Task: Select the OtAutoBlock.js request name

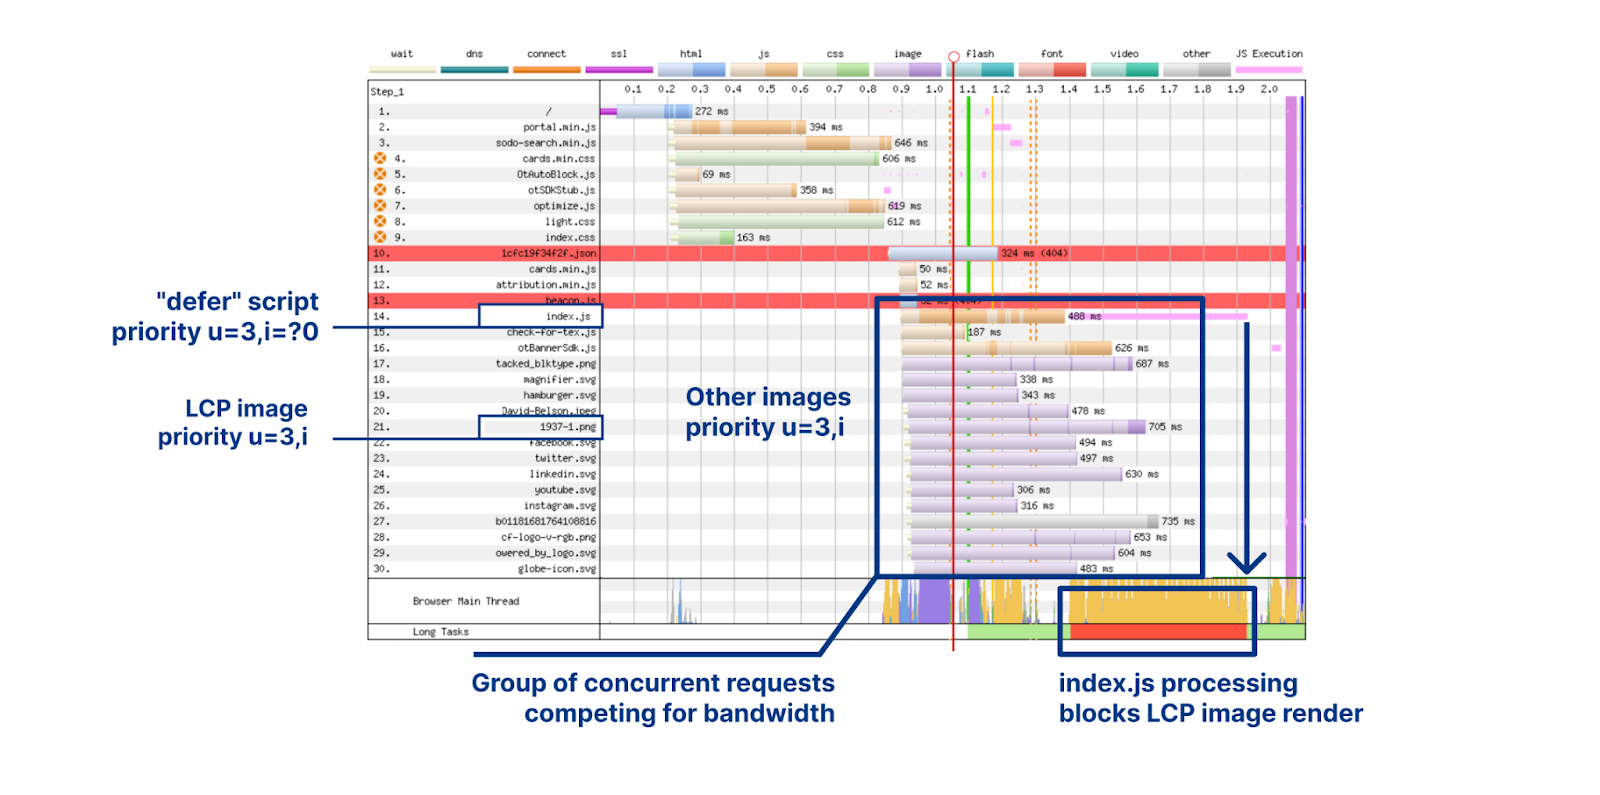Action: 556,174
